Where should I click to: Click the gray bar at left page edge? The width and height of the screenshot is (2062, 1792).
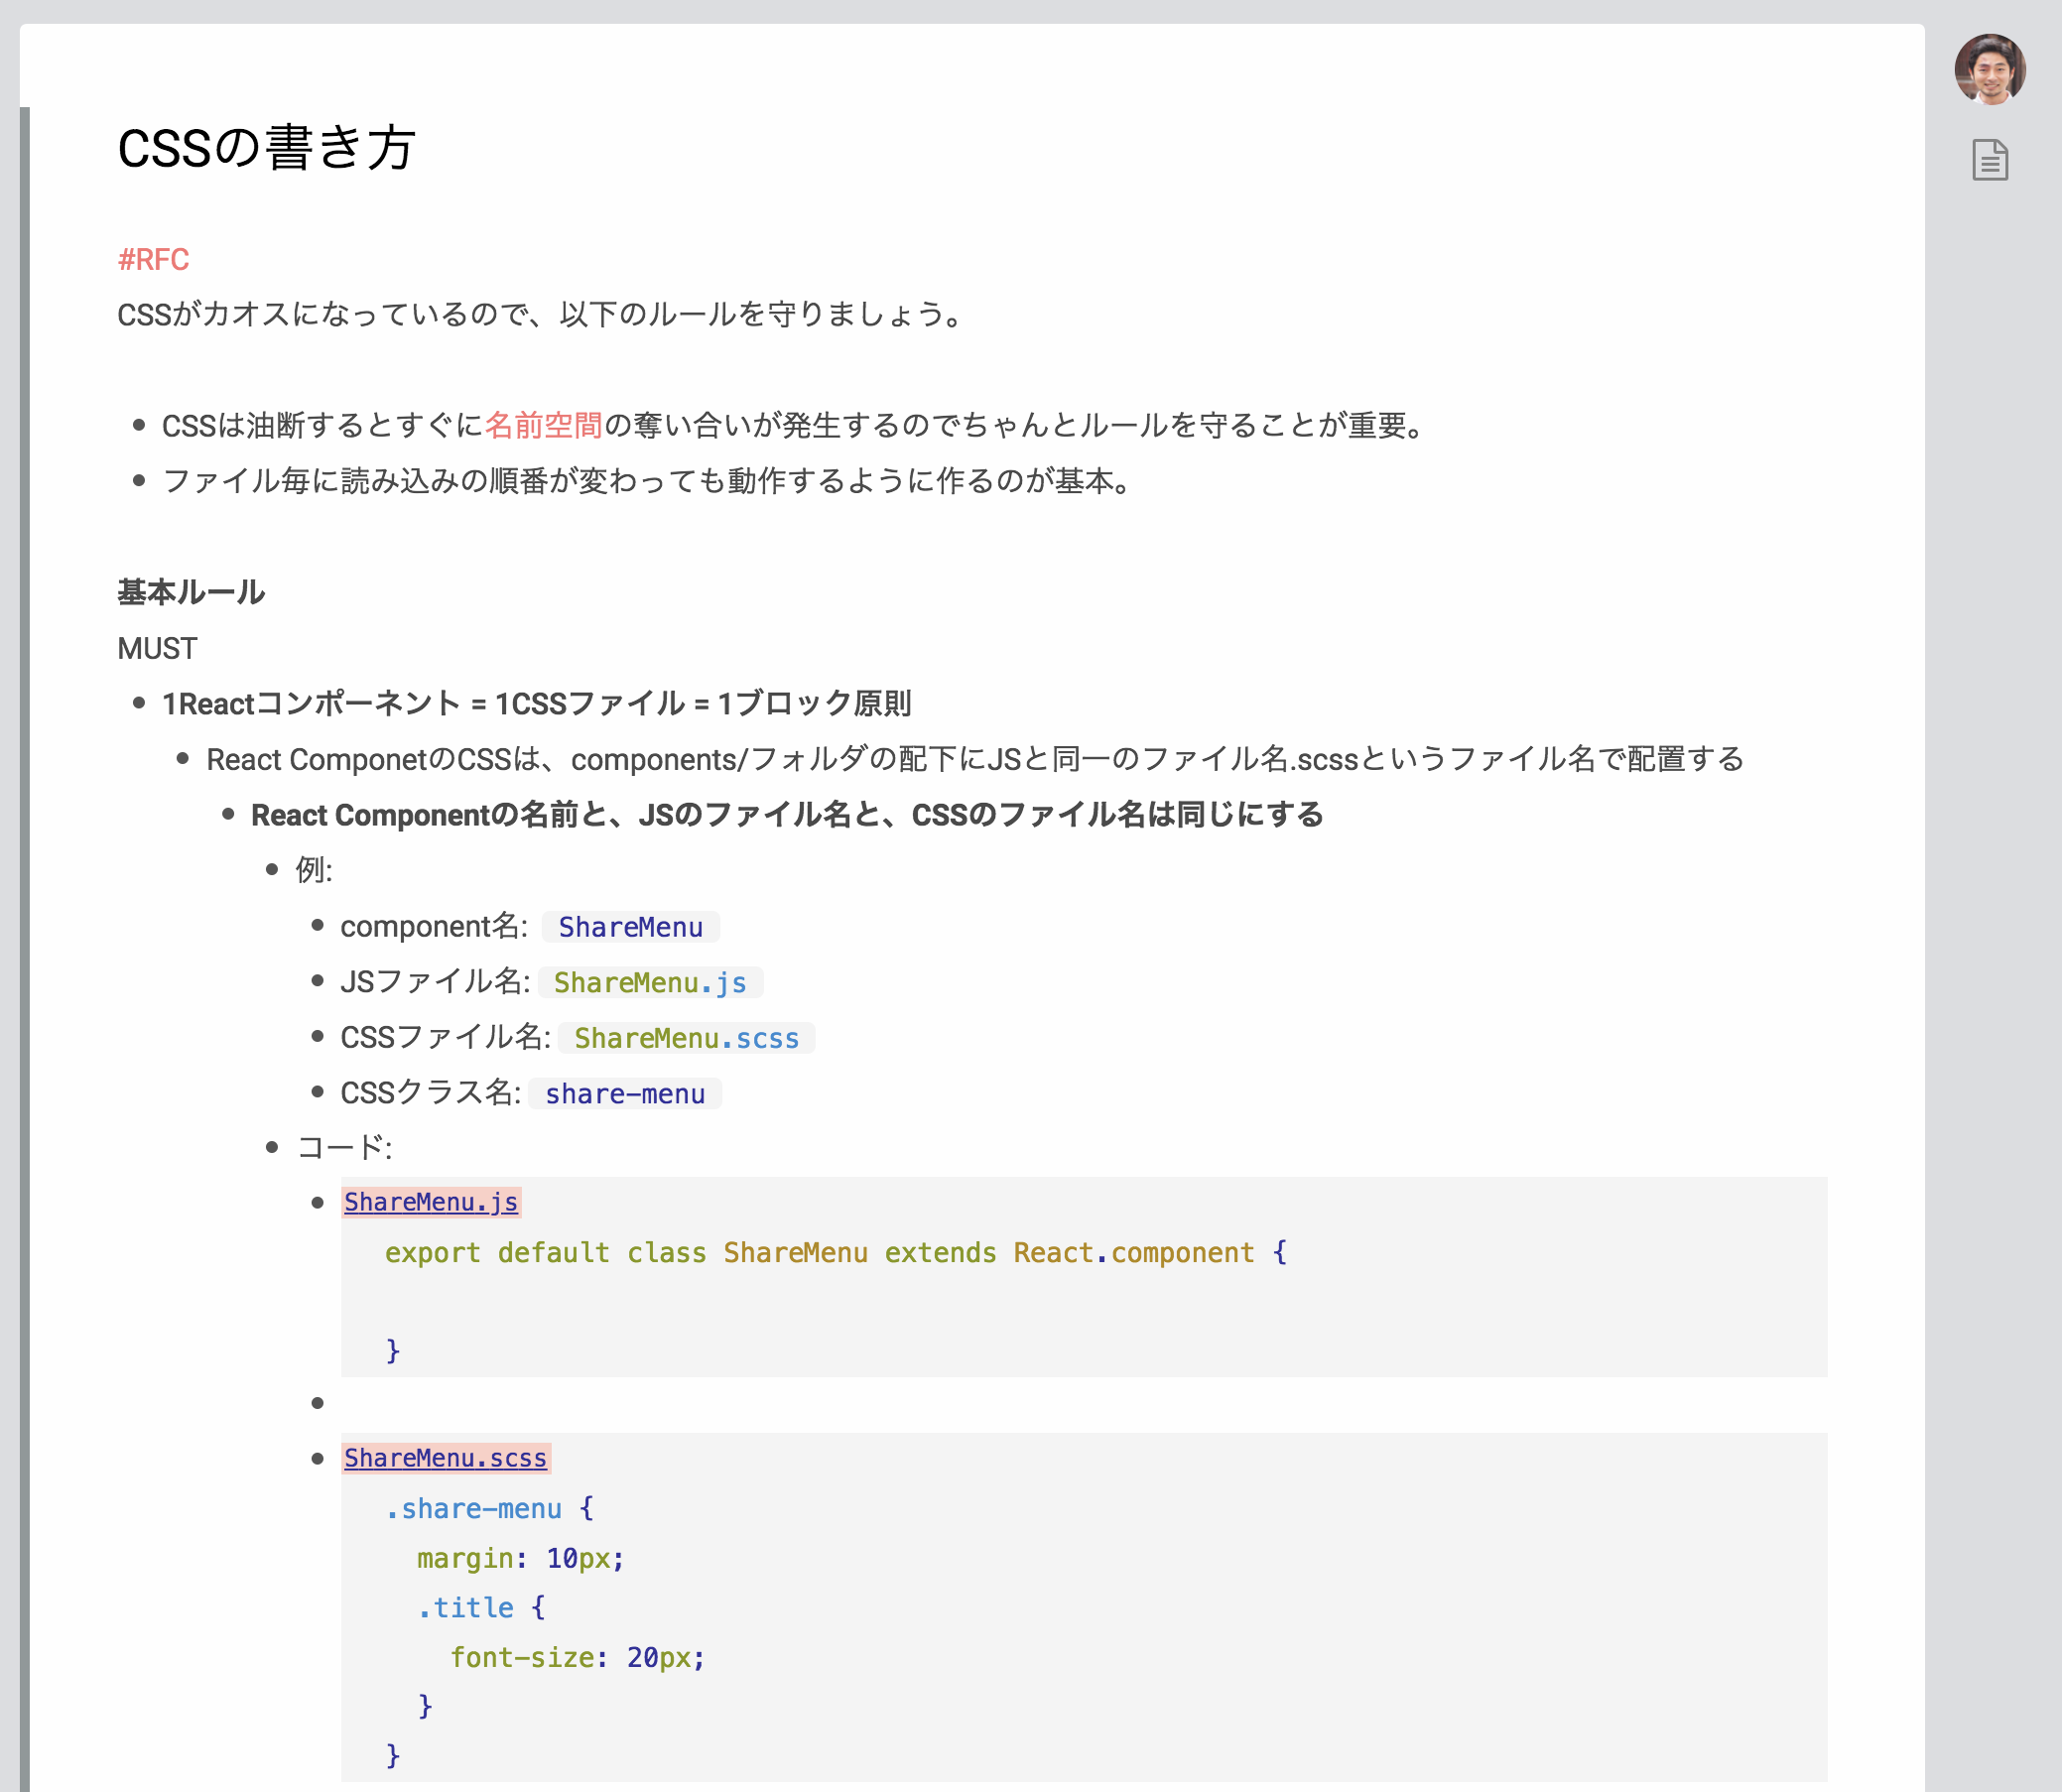pos(24,900)
